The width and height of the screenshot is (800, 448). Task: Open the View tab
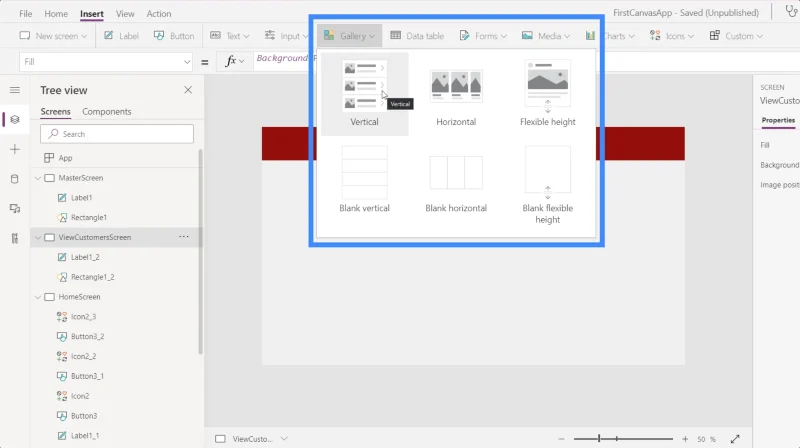(x=125, y=14)
